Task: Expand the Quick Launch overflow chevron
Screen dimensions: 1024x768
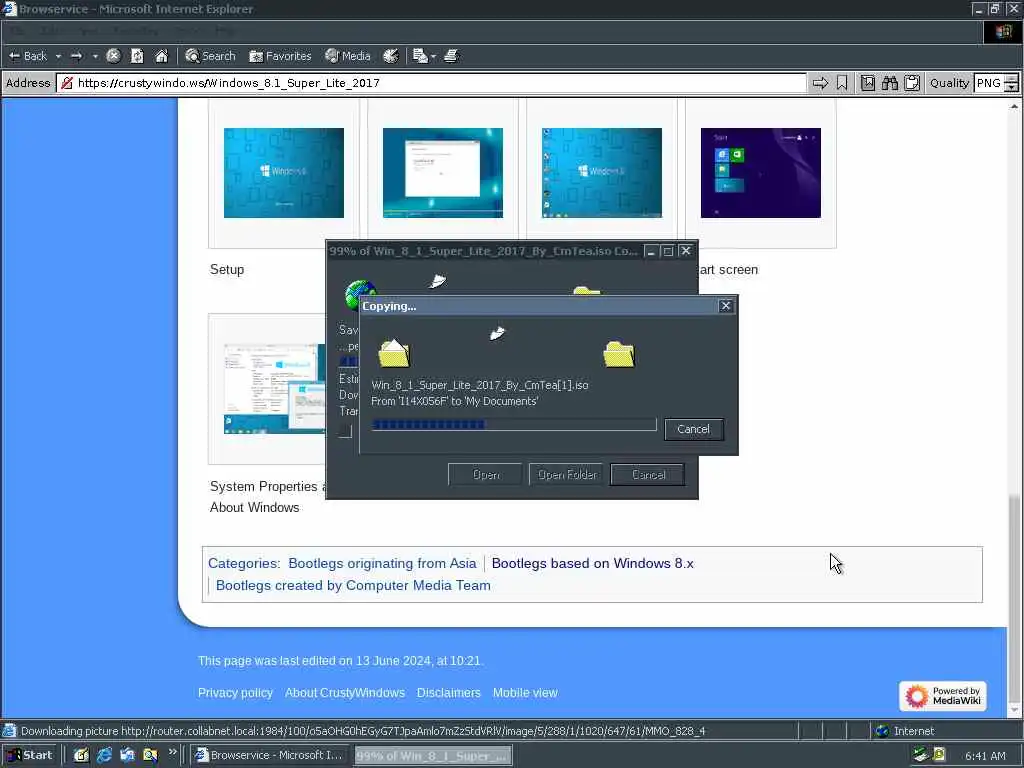Action: [172, 752]
